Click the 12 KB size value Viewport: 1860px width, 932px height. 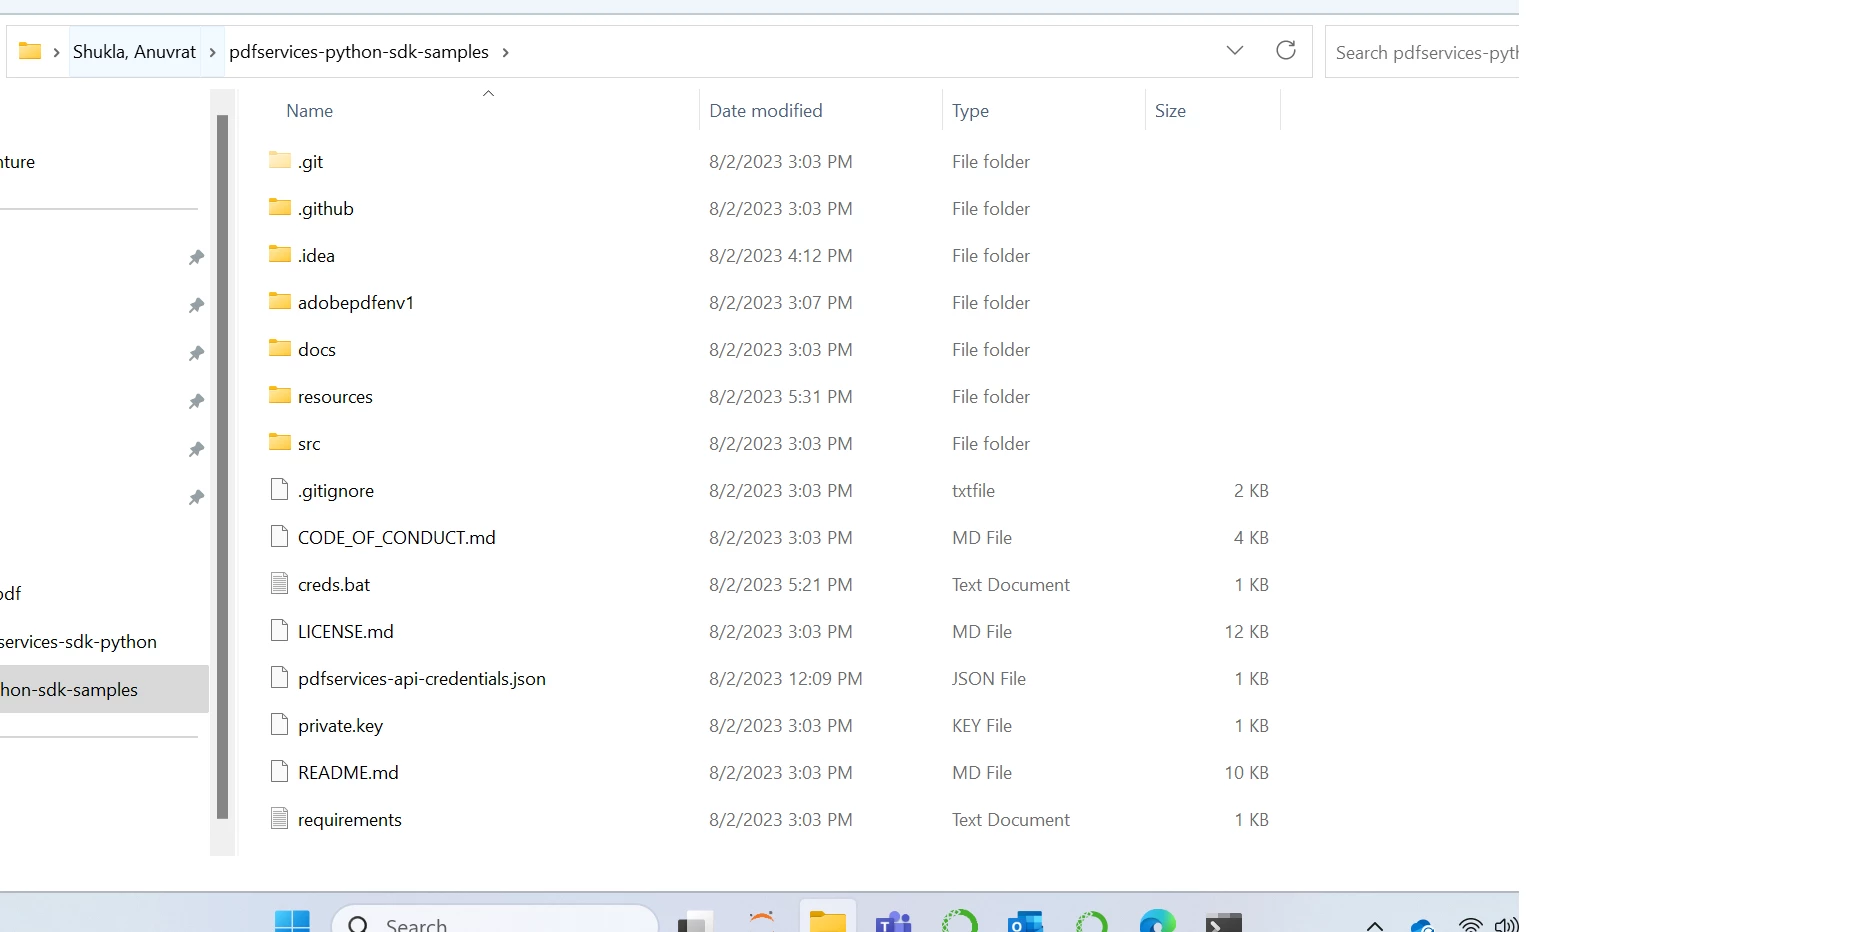(x=1246, y=631)
